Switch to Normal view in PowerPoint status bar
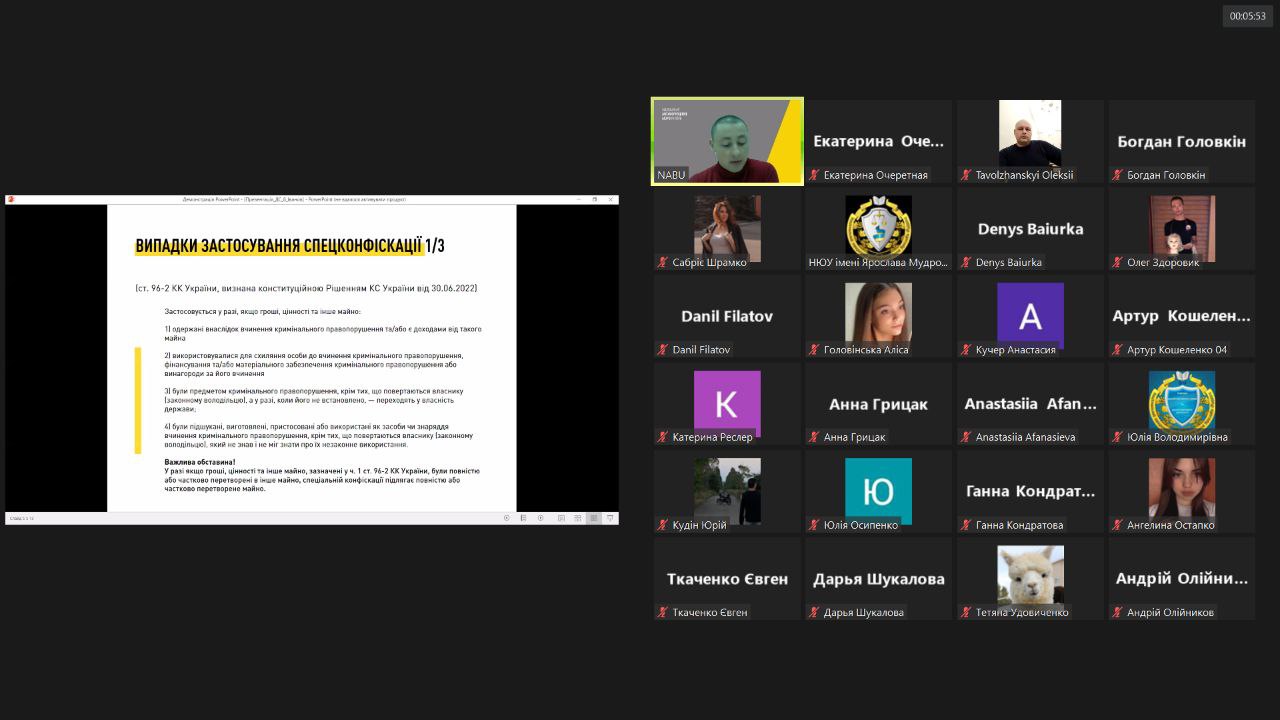 point(561,518)
